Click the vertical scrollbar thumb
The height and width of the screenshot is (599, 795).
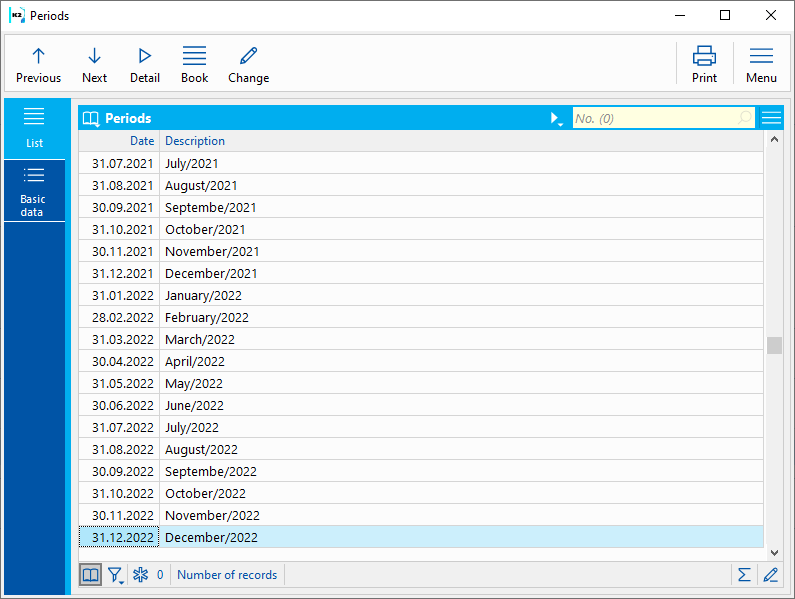click(774, 345)
